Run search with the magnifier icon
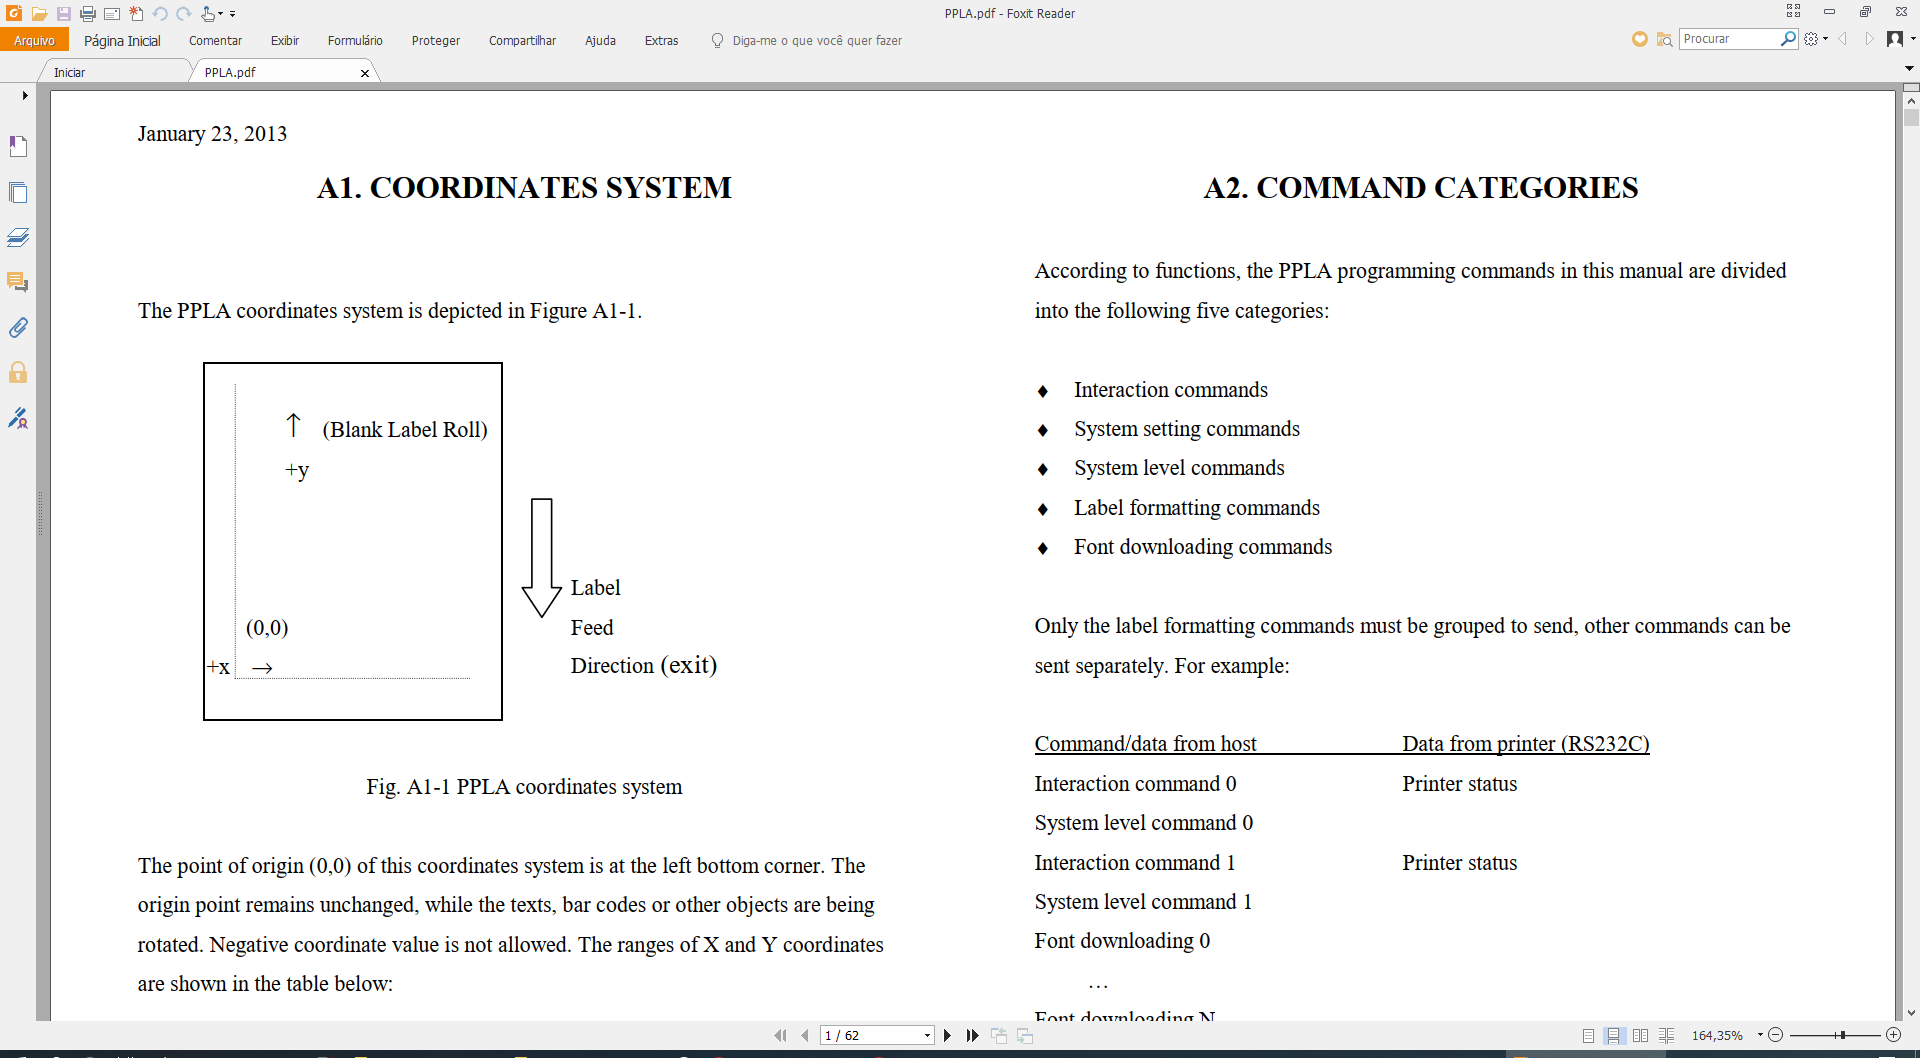 tap(1789, 39)
